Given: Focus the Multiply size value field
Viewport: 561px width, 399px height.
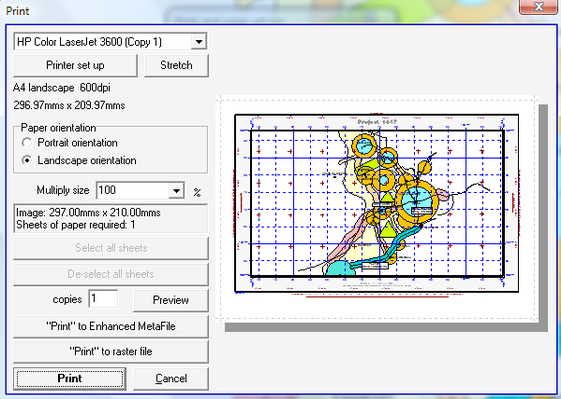Looking at the screenshot, I should (x=133, y=190).
